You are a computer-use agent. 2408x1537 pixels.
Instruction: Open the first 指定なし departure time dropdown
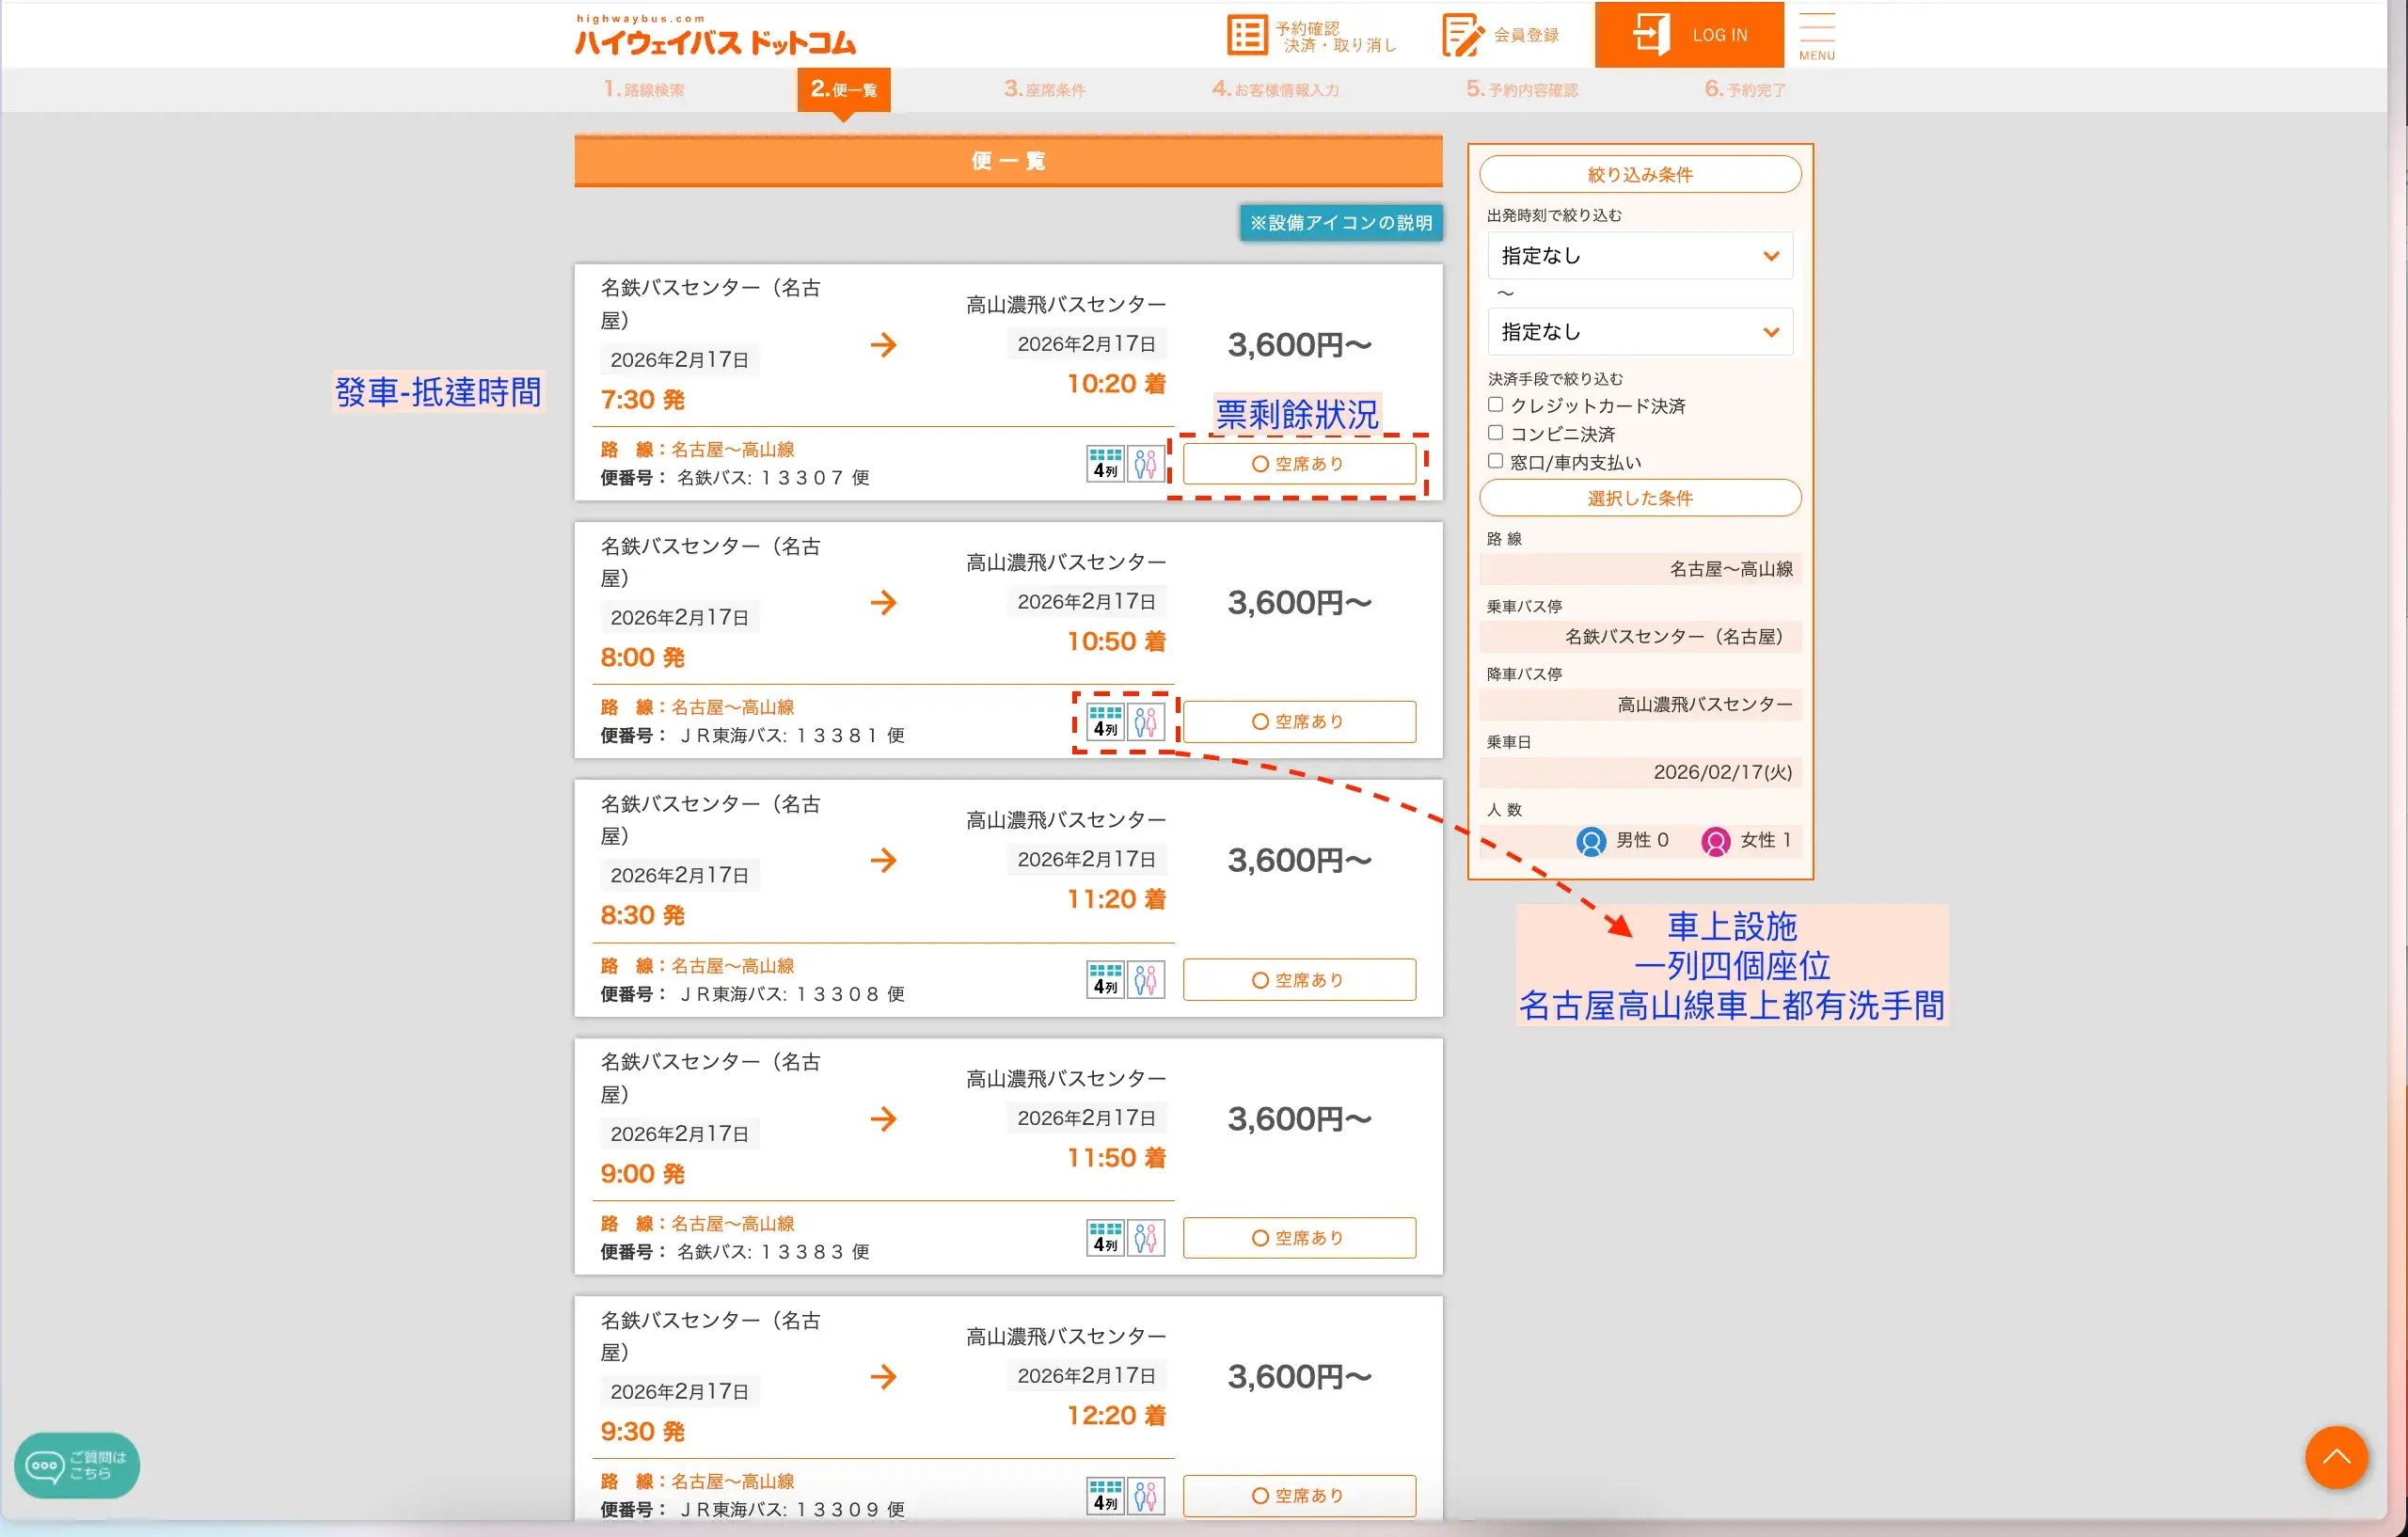pyautogui.click(x=1639, y=256)
